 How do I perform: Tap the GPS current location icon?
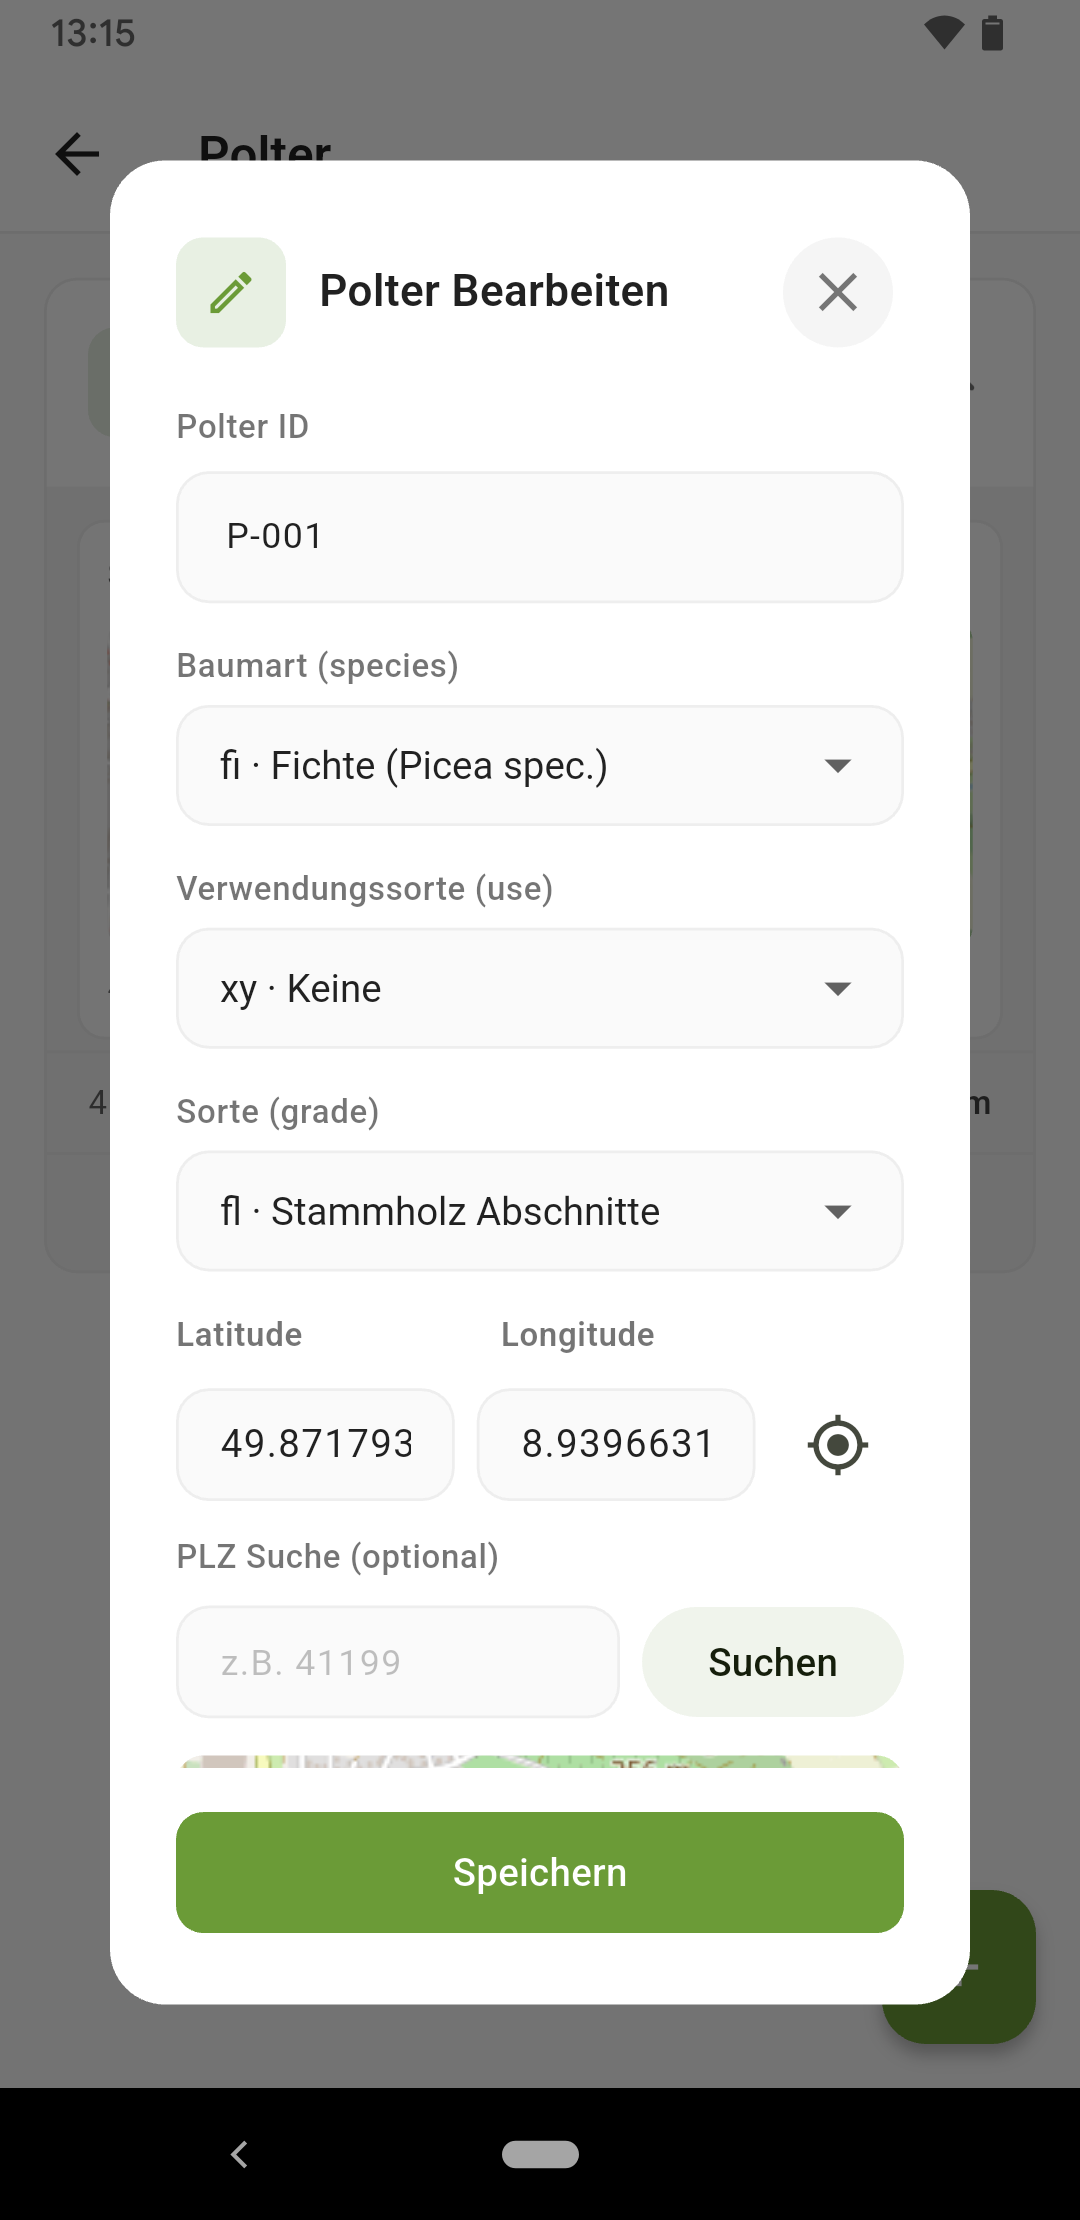tap(838, 1444)
